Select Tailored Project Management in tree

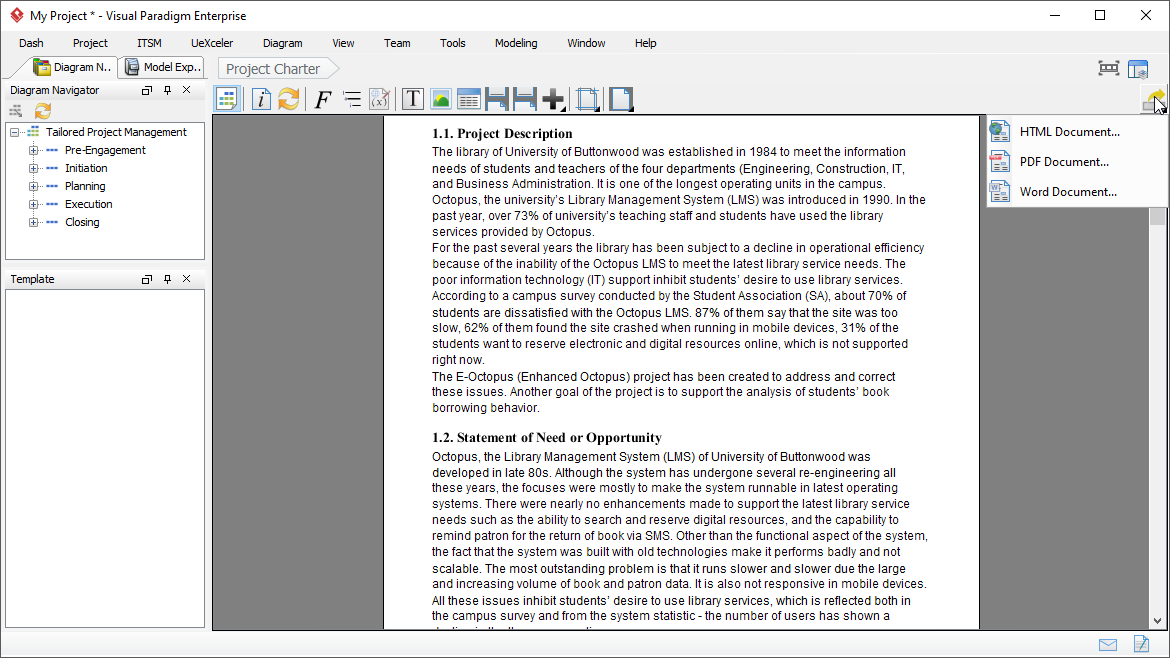coord(116,132)
